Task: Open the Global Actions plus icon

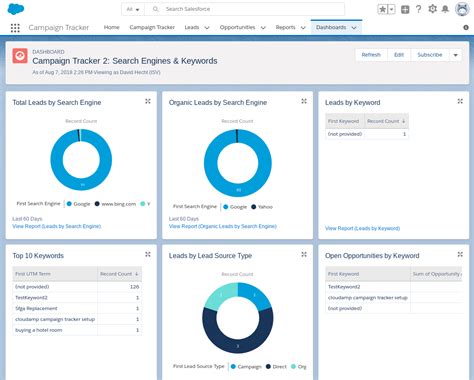Action: pyautogui.click(x=405, y=9)
